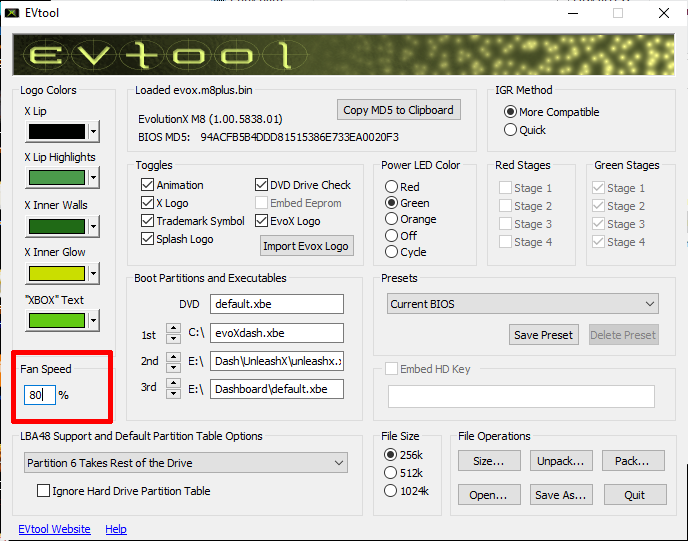Screen dimensions: 688x541
Task: Click 2nd boot partition stepper up arrow
Action: [x=173, y=357]
